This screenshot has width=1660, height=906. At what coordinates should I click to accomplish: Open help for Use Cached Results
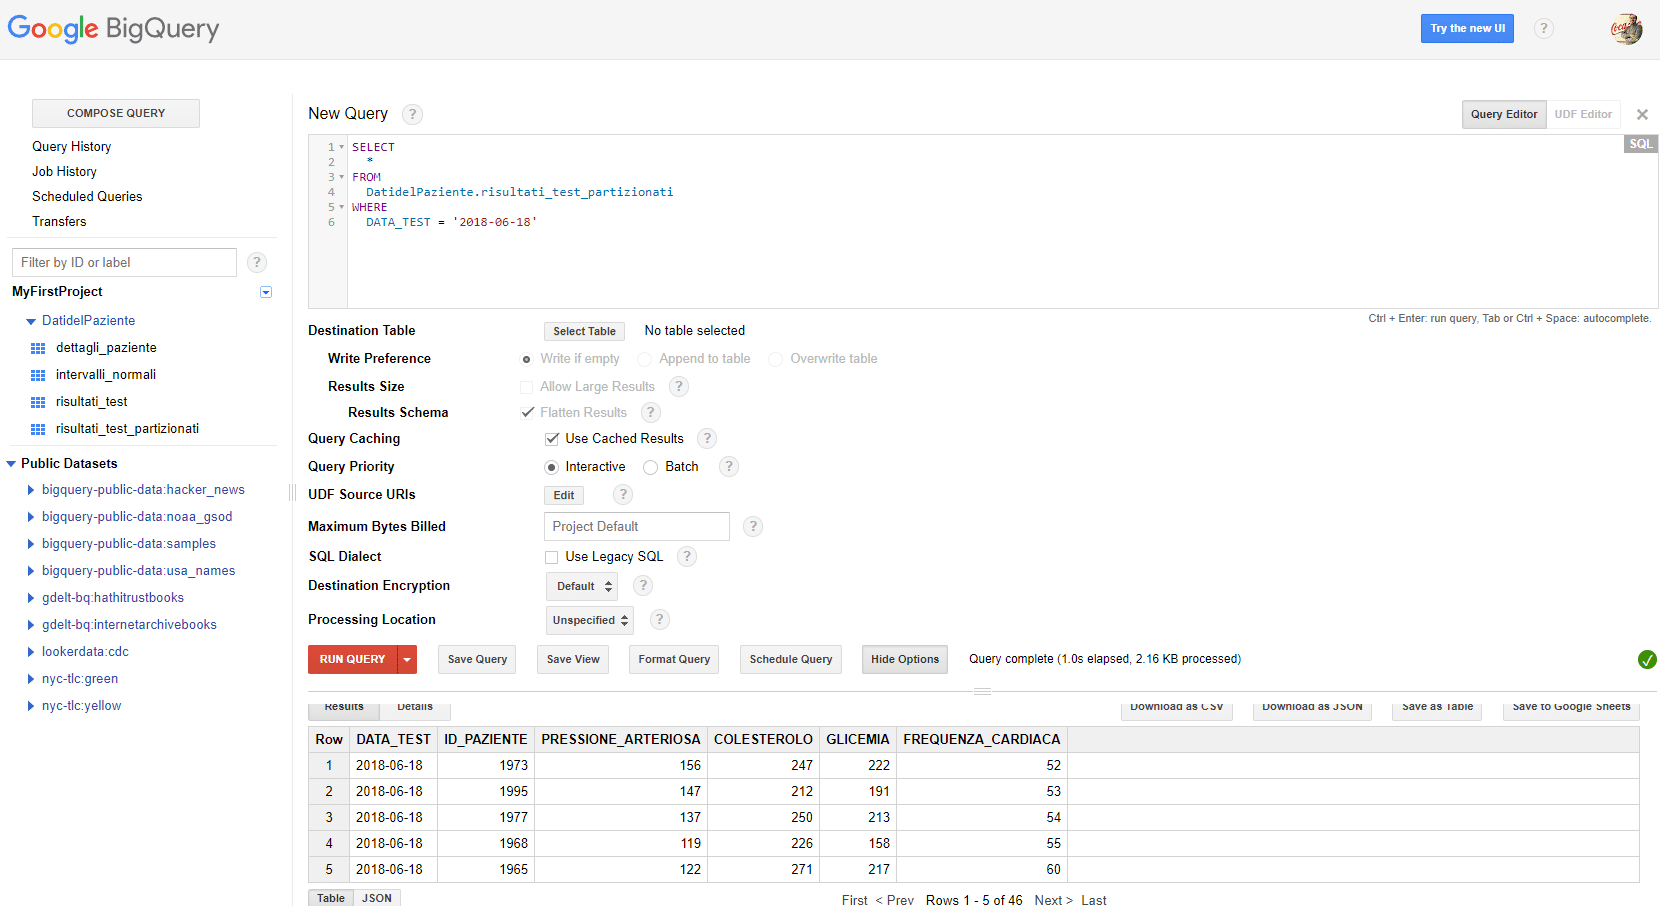[707, 438]
